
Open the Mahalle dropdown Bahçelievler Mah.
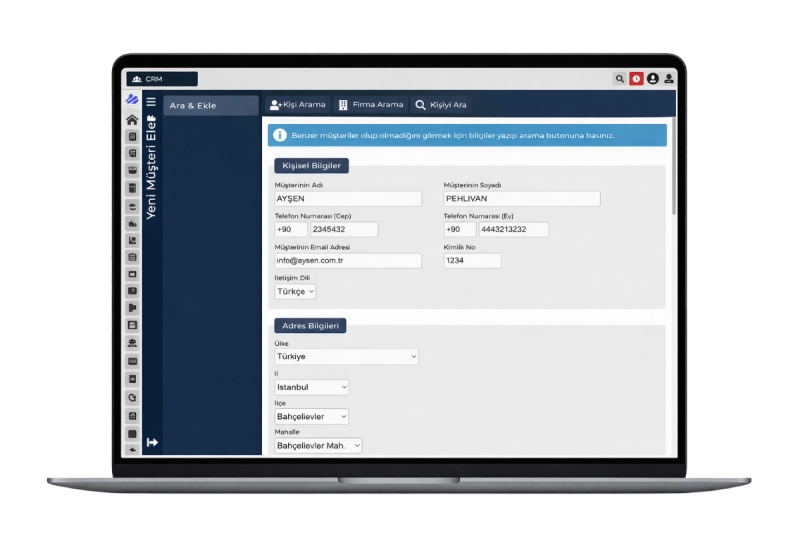[318, 446]
